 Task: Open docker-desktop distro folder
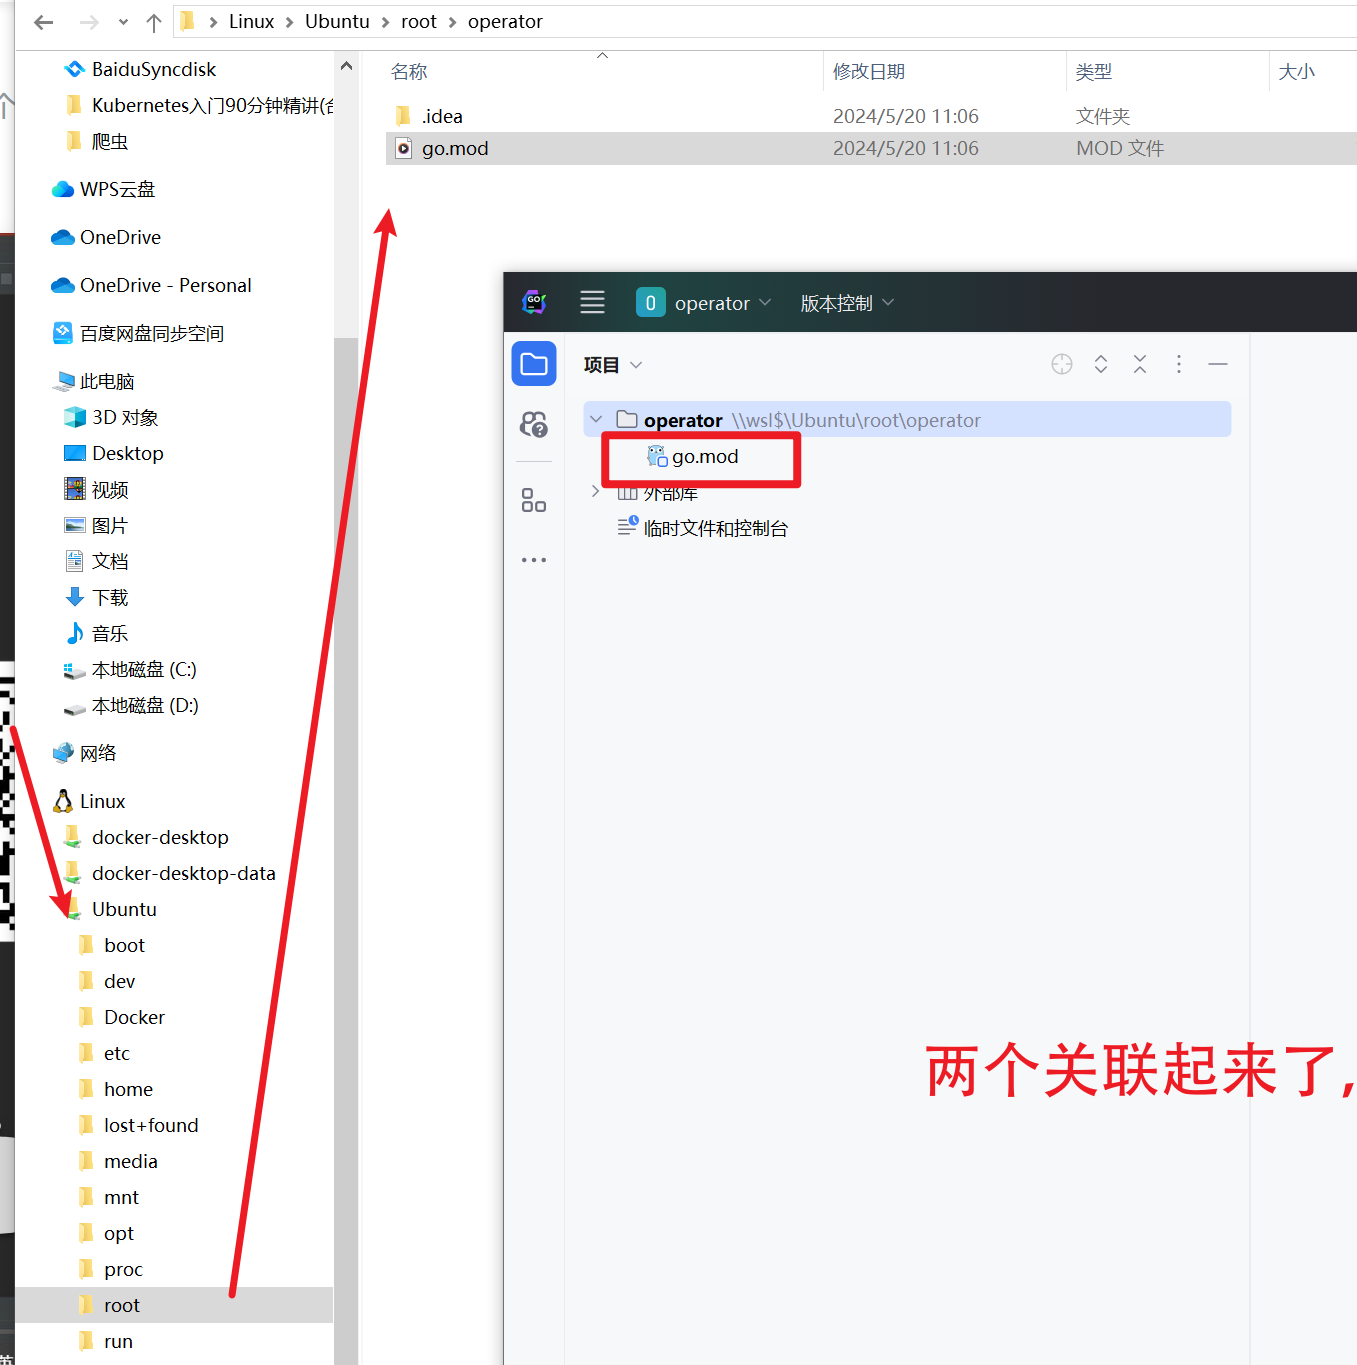tap(146, 837)
